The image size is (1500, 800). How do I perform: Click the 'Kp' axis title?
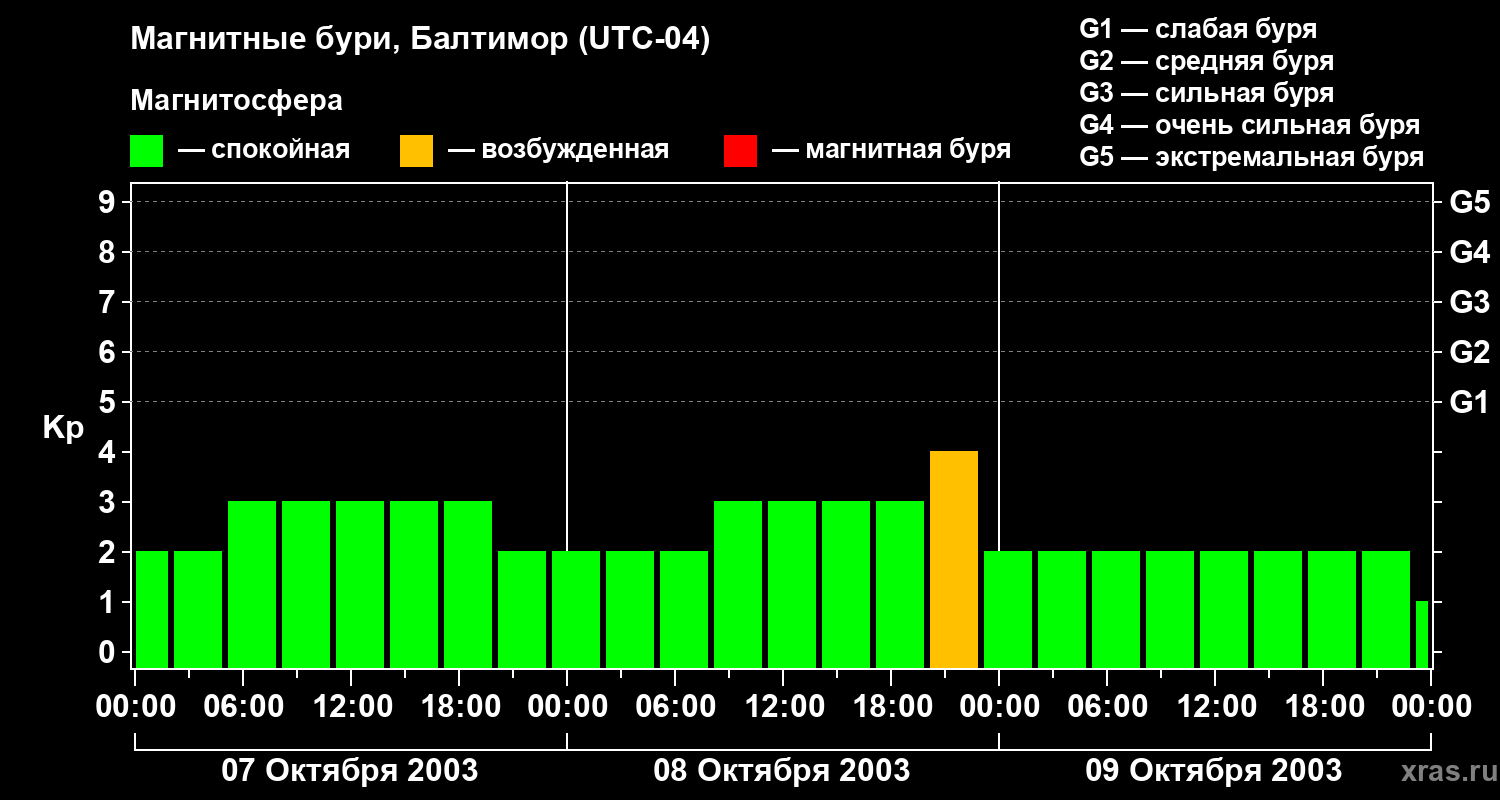click(63, 428)
